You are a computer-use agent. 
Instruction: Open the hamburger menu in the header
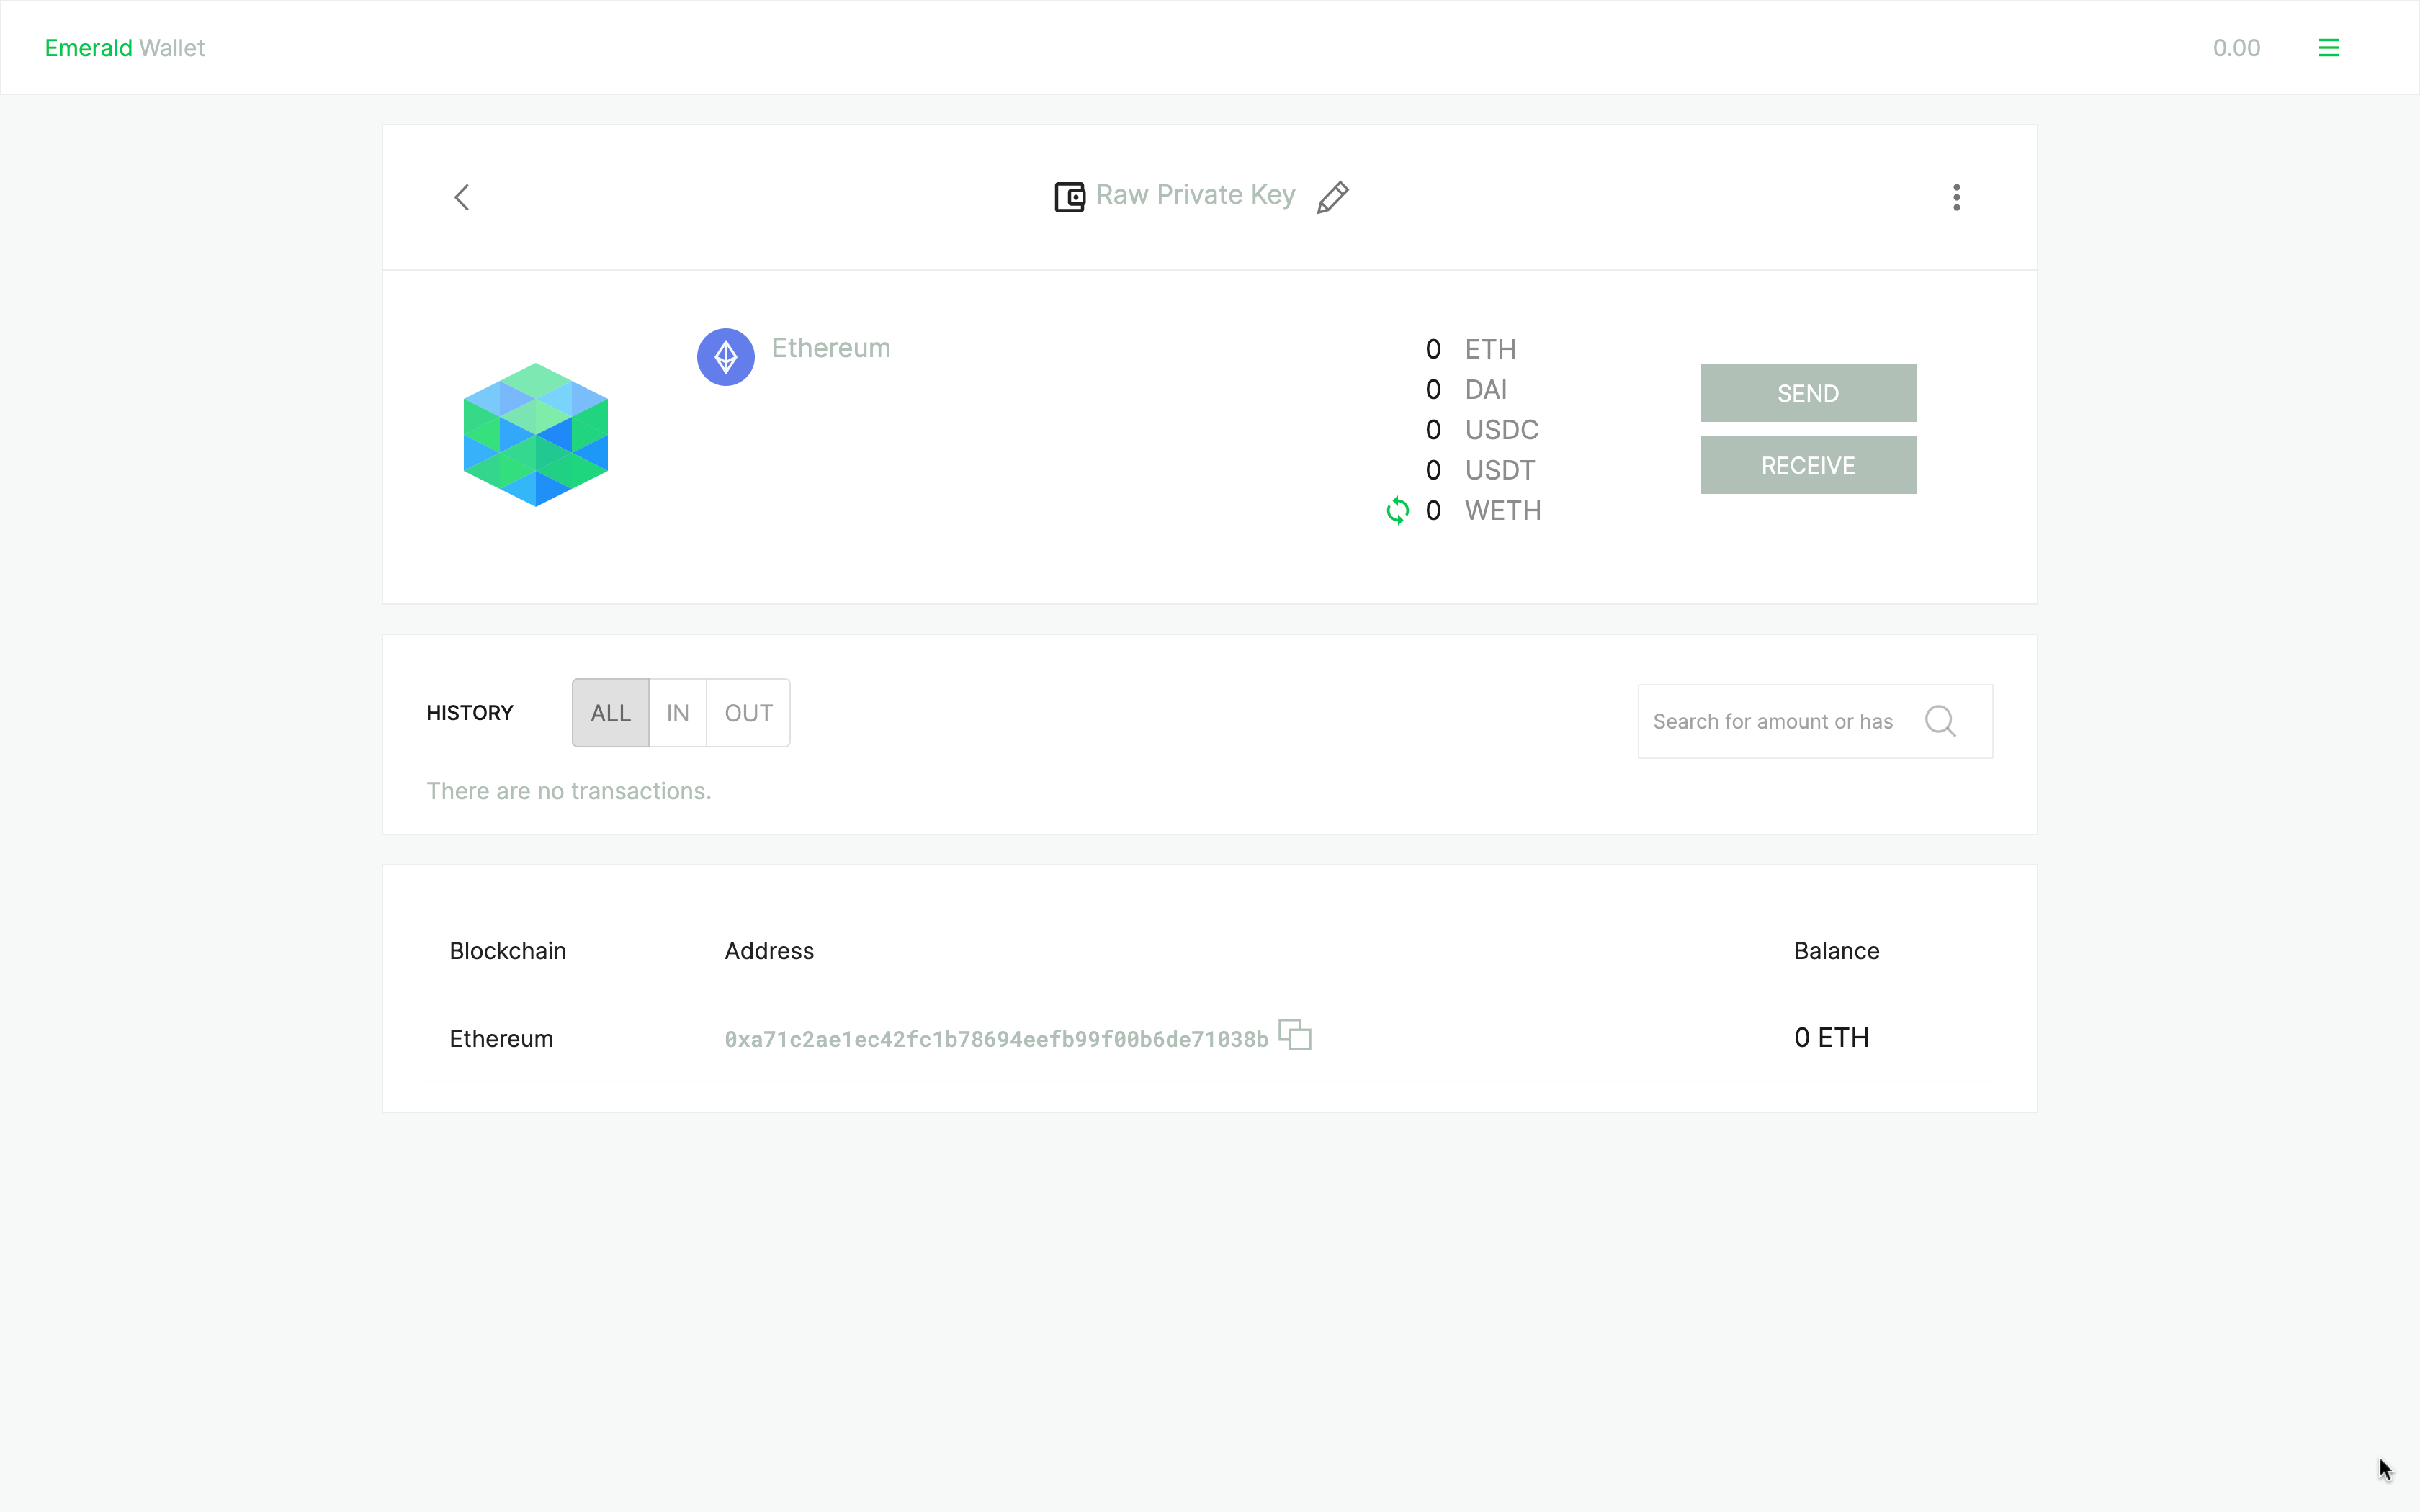[2328, 48]
